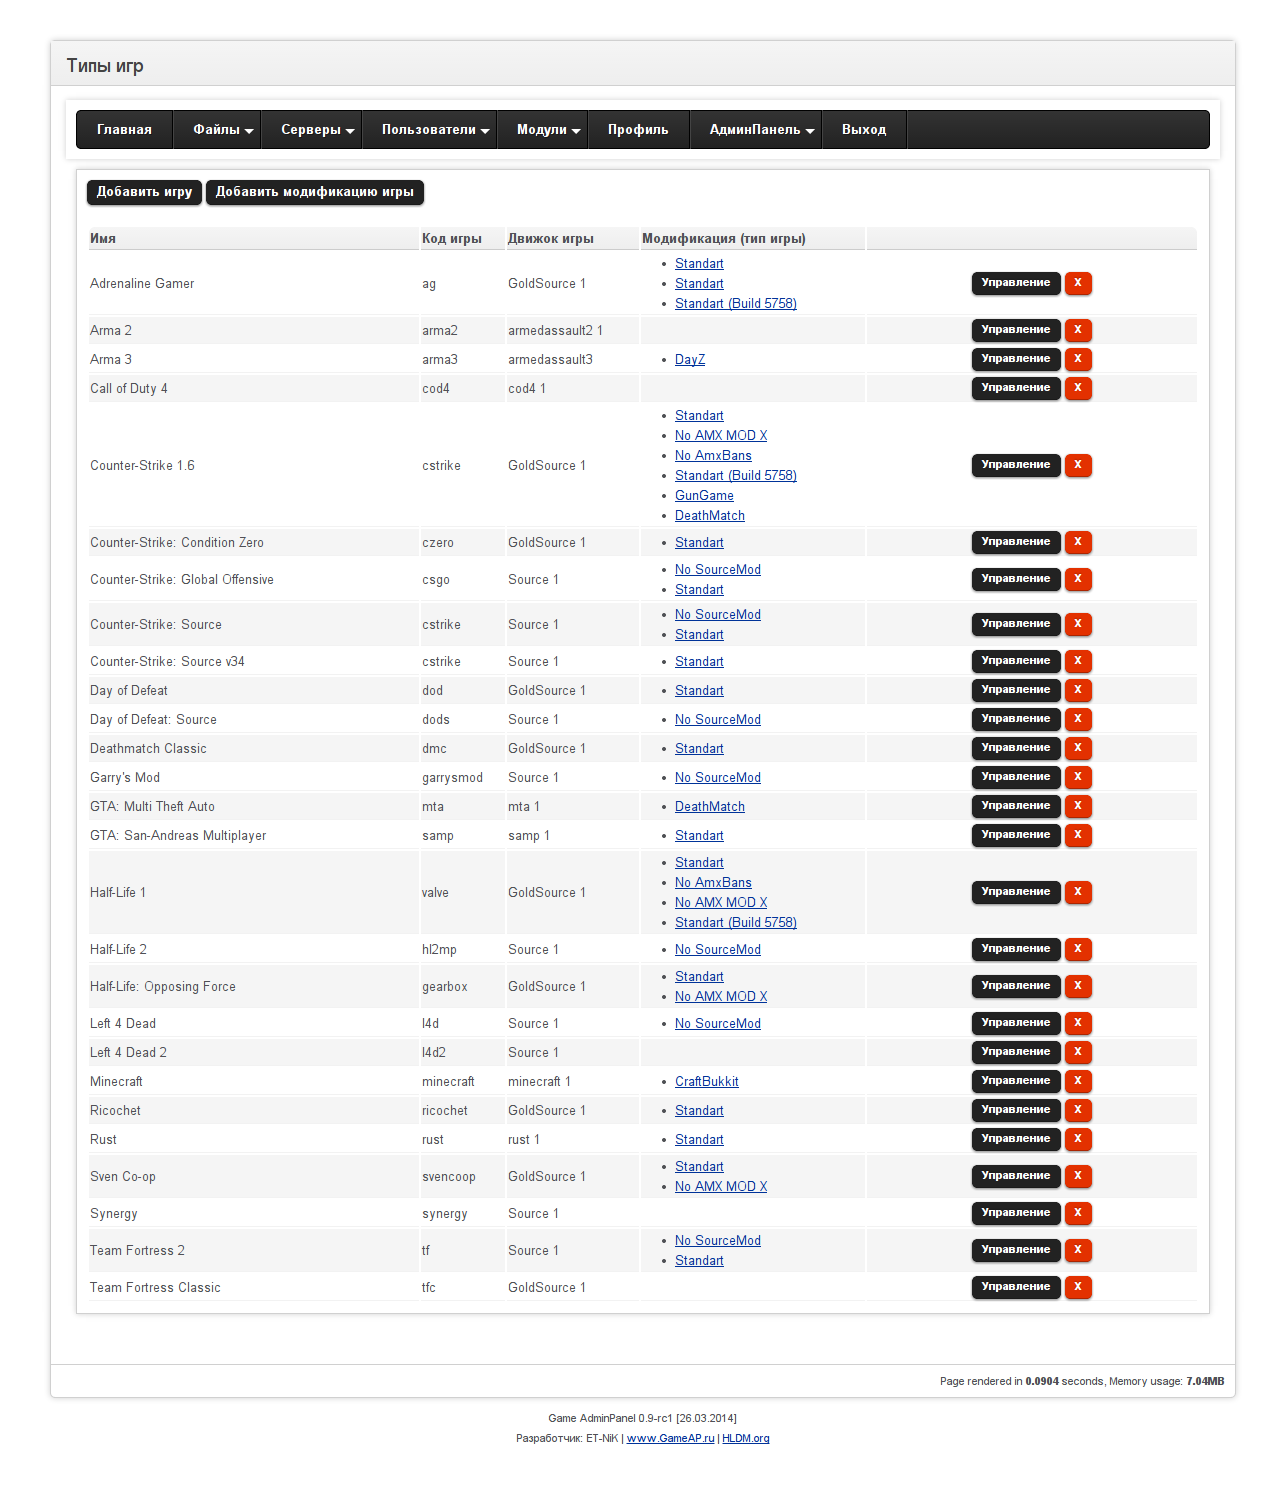This screenshot has width=1286, height=1488.
Task: Click Управление in the Synergy row
Action: tap(1016, 1213)
